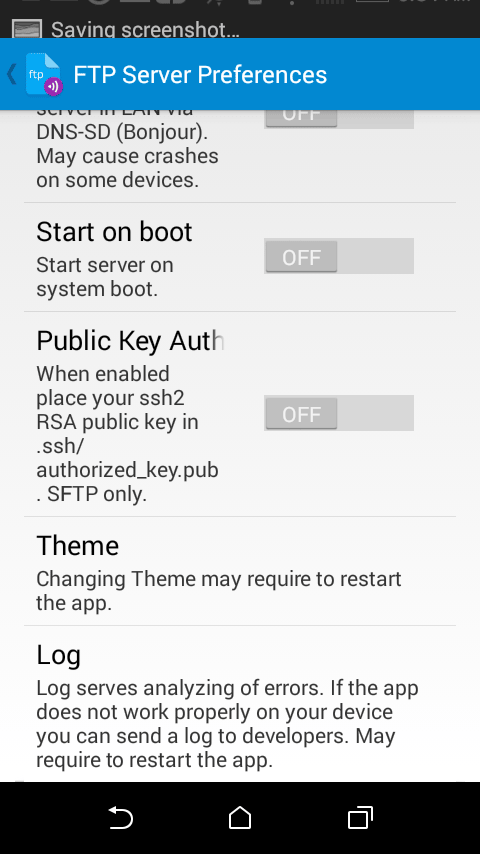Tap the DNS-SD Bonjour description text
This screenshot has height=854, width=480.
point(127,150)
